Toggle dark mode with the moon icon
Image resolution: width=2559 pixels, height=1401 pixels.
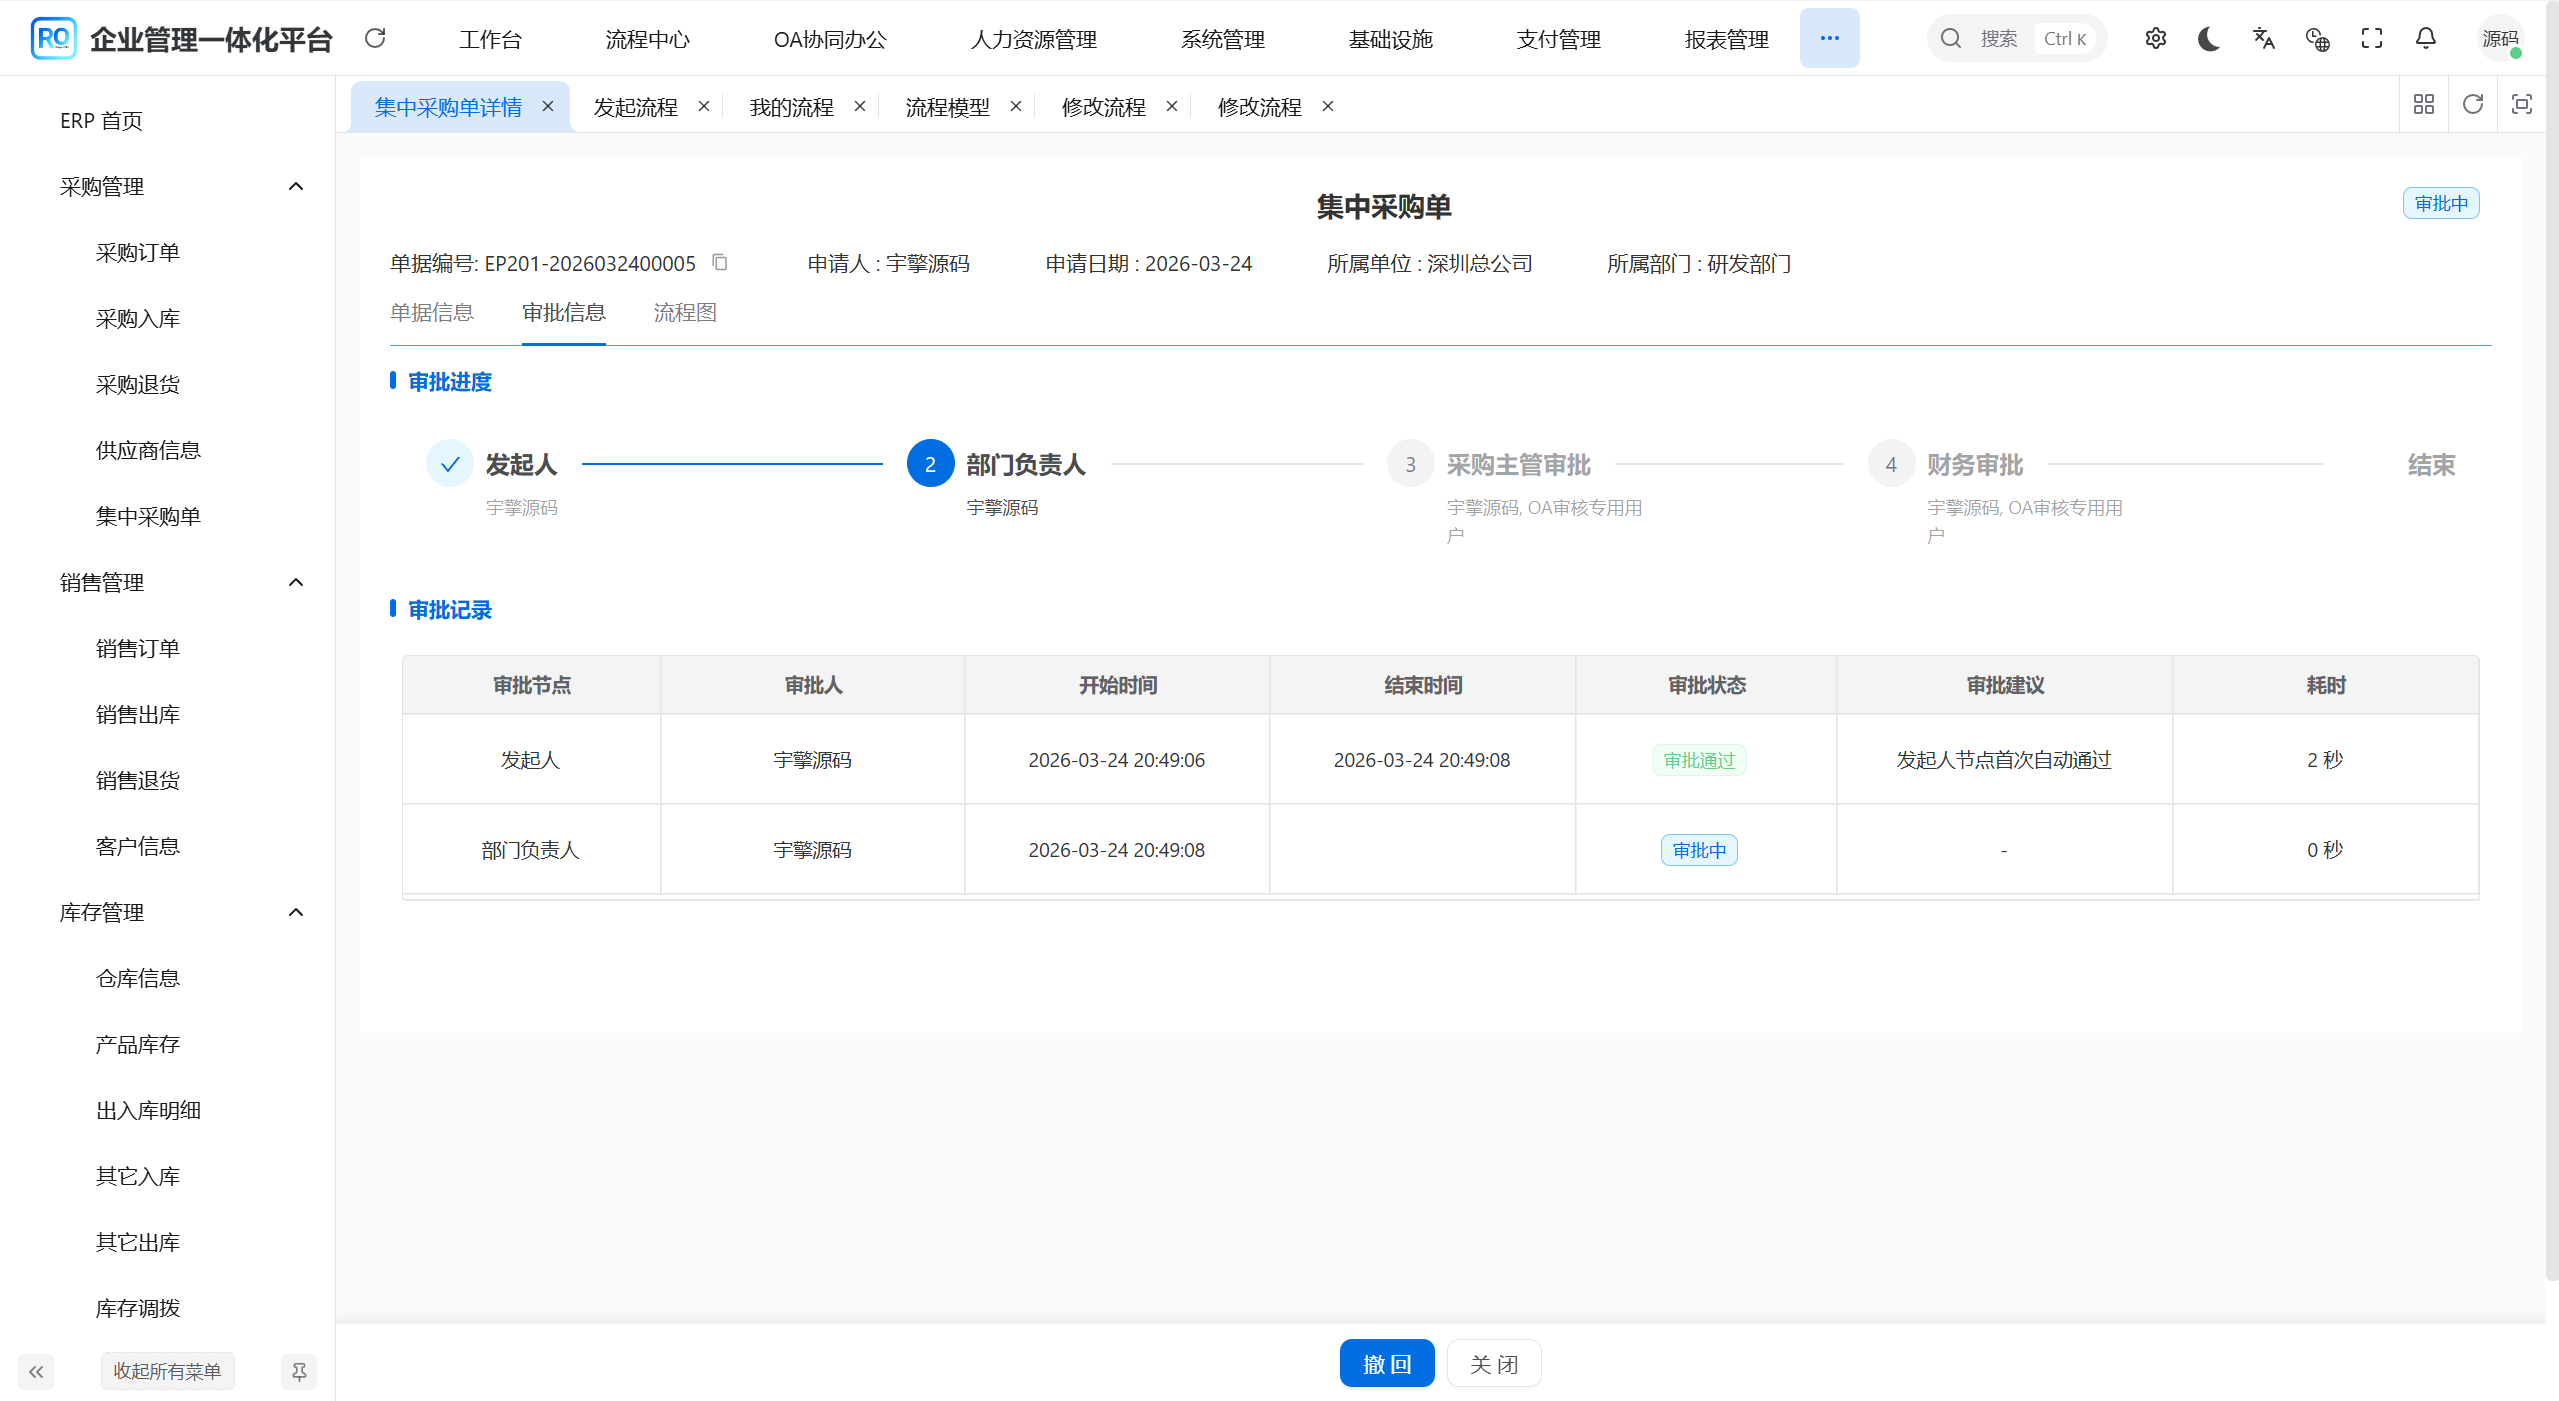click(2208, 38)
